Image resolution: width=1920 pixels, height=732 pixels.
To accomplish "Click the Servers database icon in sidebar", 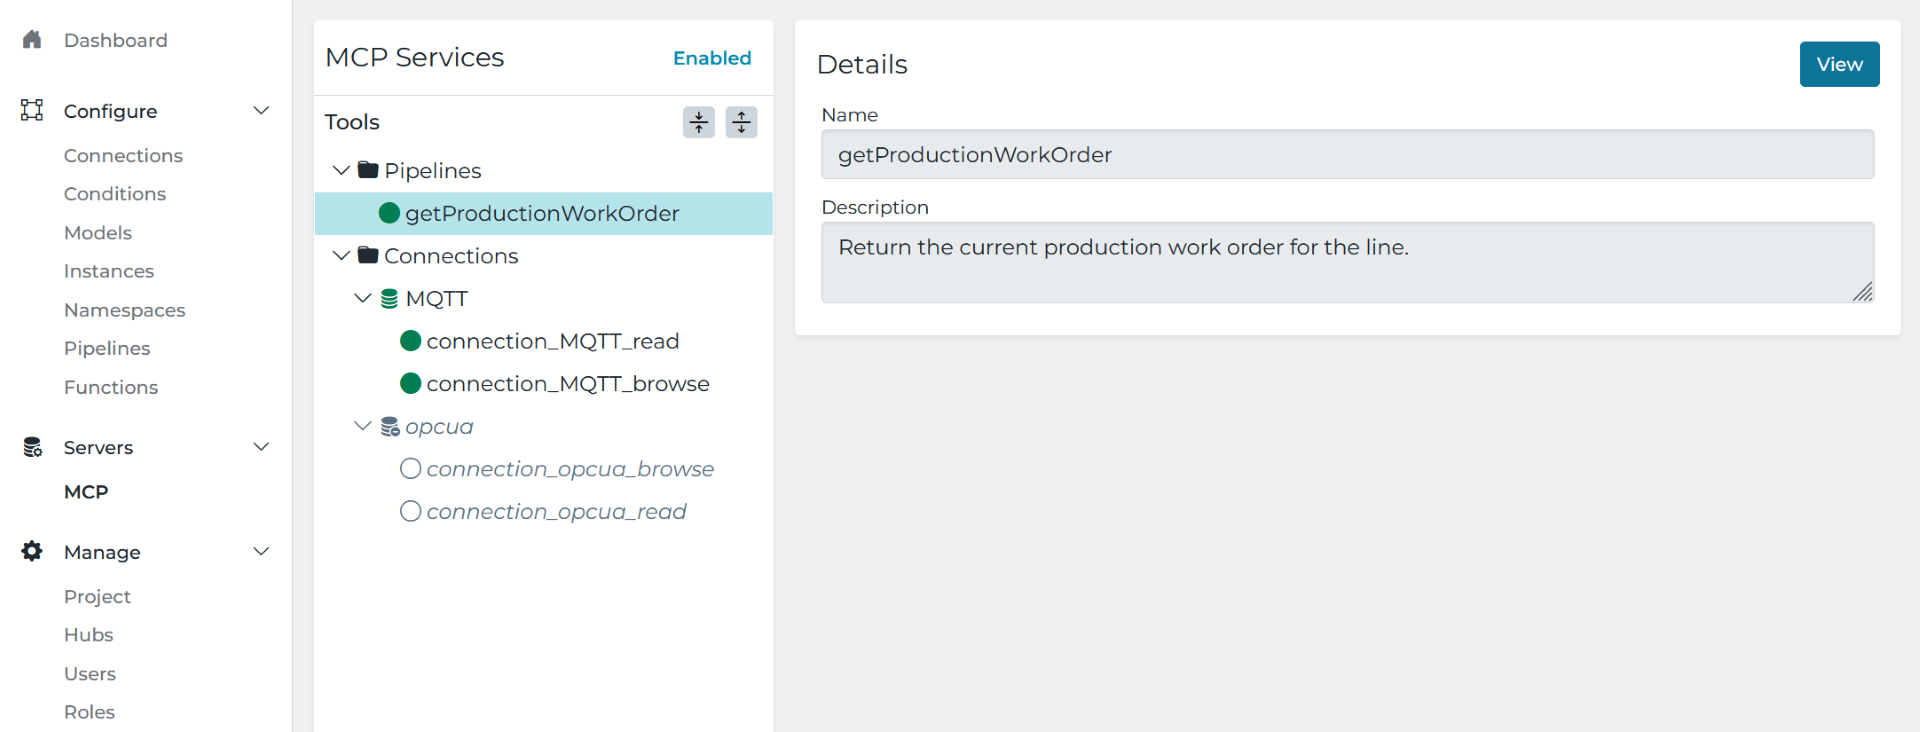I will pos(32,447).
